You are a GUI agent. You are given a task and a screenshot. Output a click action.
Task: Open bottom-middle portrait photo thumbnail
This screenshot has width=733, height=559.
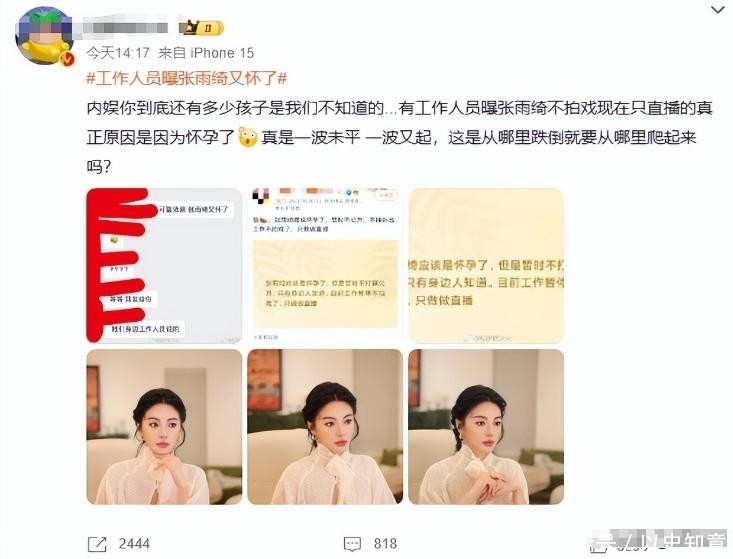tap(325, 427)
